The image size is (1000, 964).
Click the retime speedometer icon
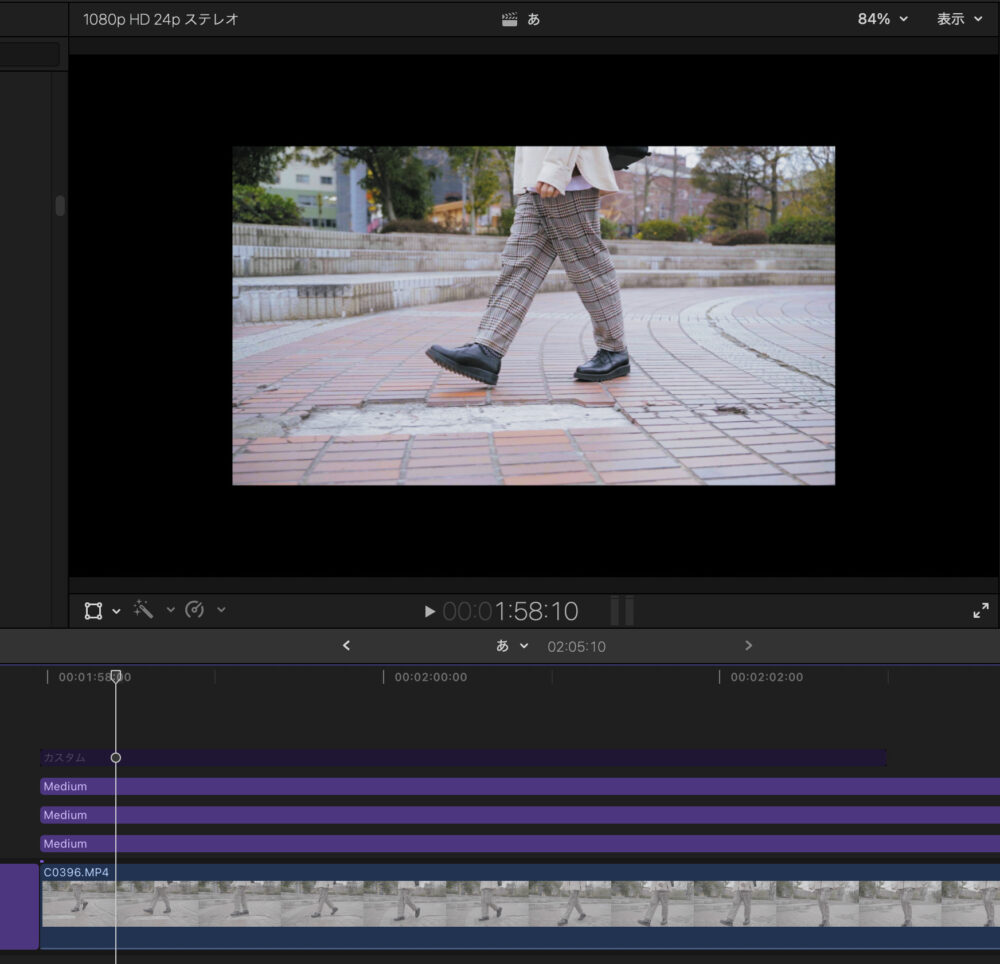point(195,610)
